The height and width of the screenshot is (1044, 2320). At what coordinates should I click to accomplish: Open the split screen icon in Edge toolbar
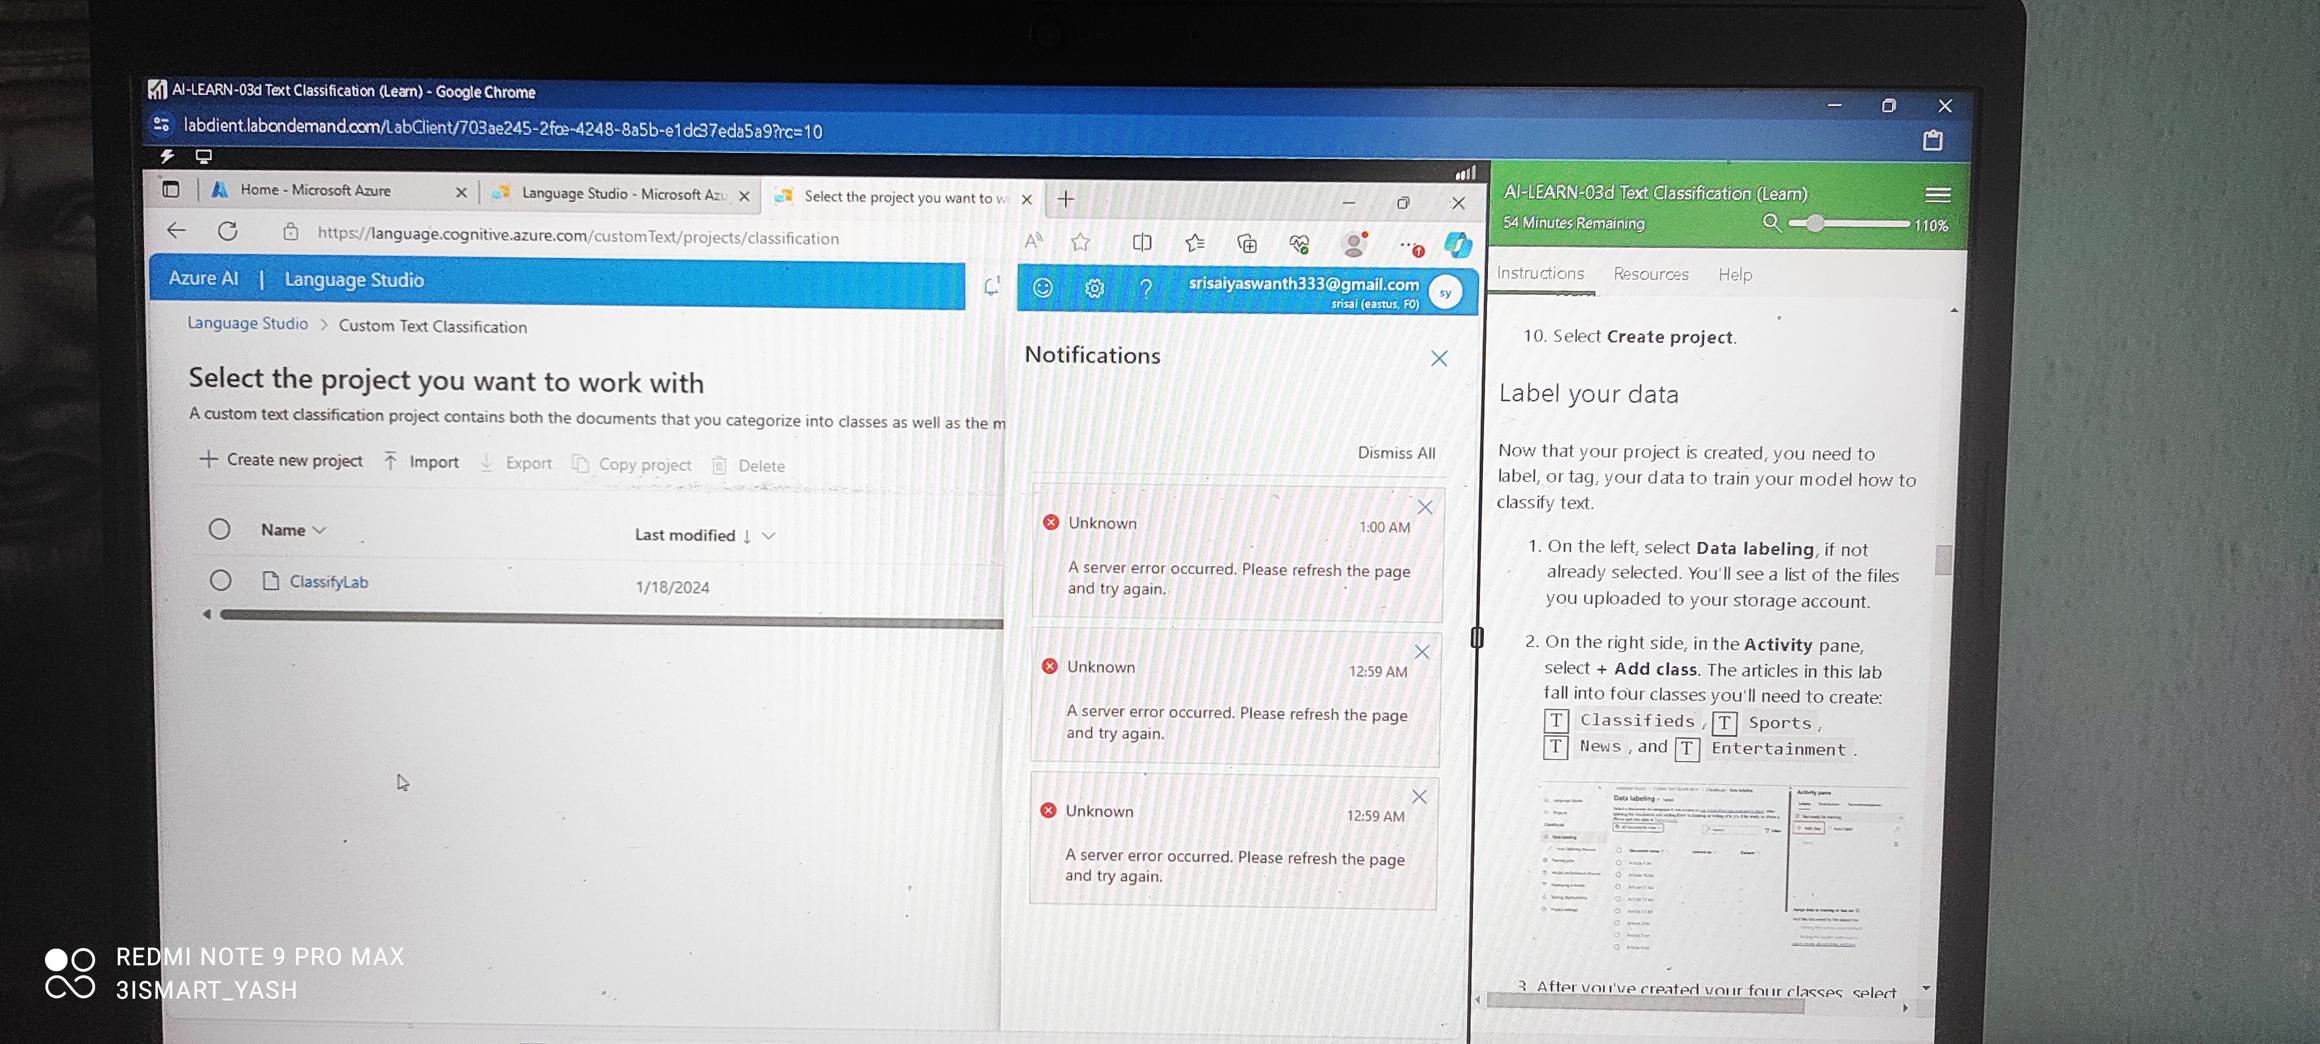click(1141, 243)
